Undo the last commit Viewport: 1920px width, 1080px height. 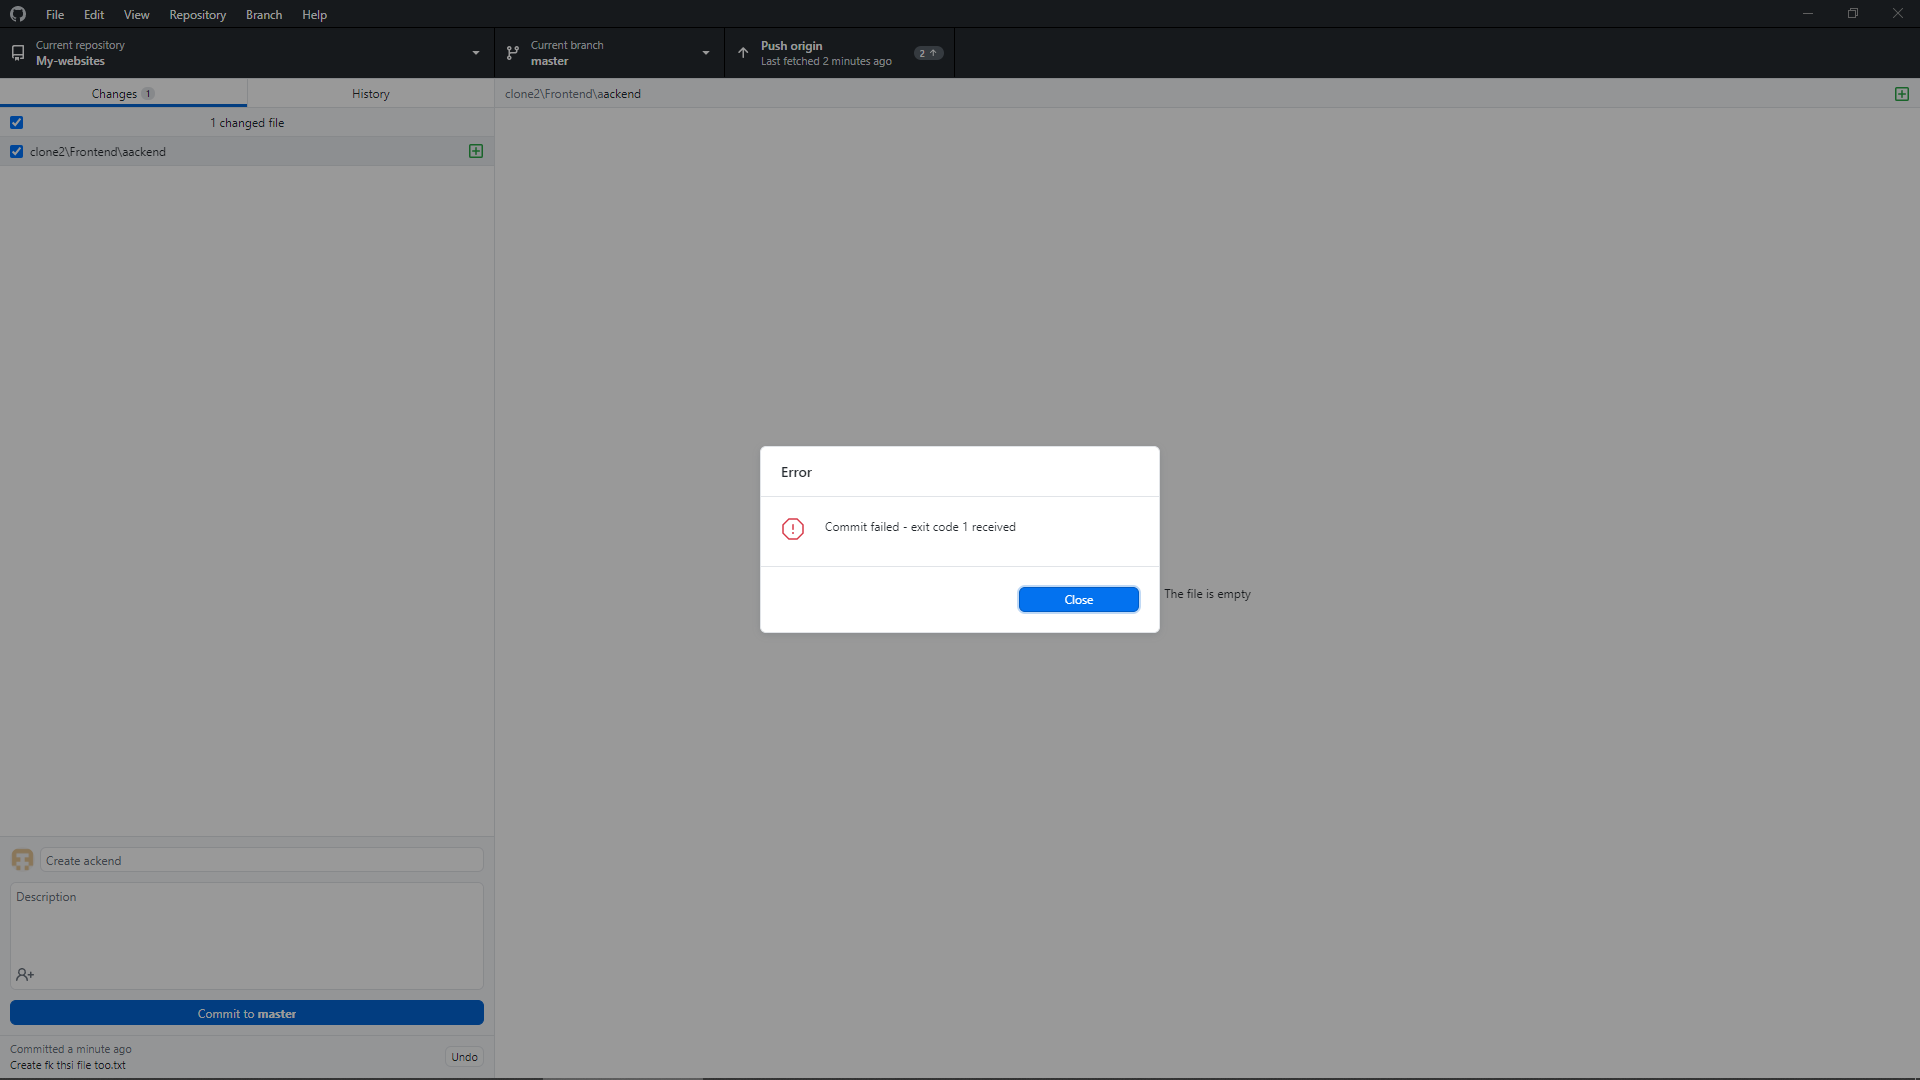click(463, 1056)
